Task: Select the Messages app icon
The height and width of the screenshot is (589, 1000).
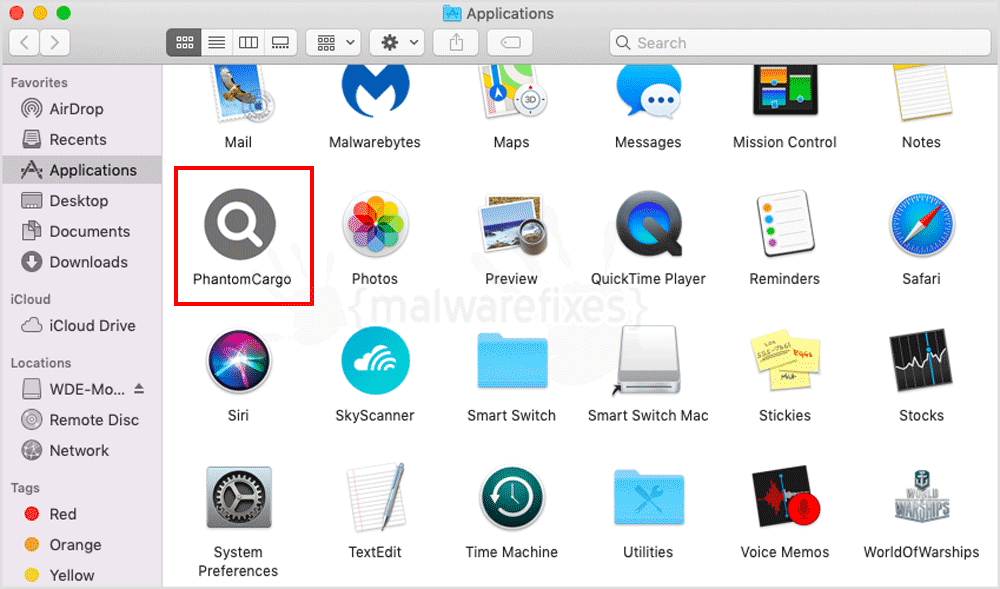Action: 648,92
